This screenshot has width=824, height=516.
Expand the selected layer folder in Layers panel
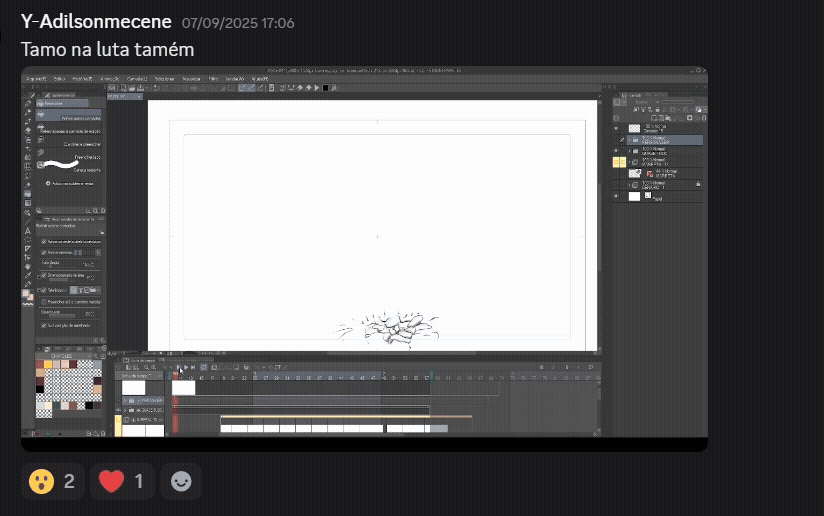tap(629, 140)
